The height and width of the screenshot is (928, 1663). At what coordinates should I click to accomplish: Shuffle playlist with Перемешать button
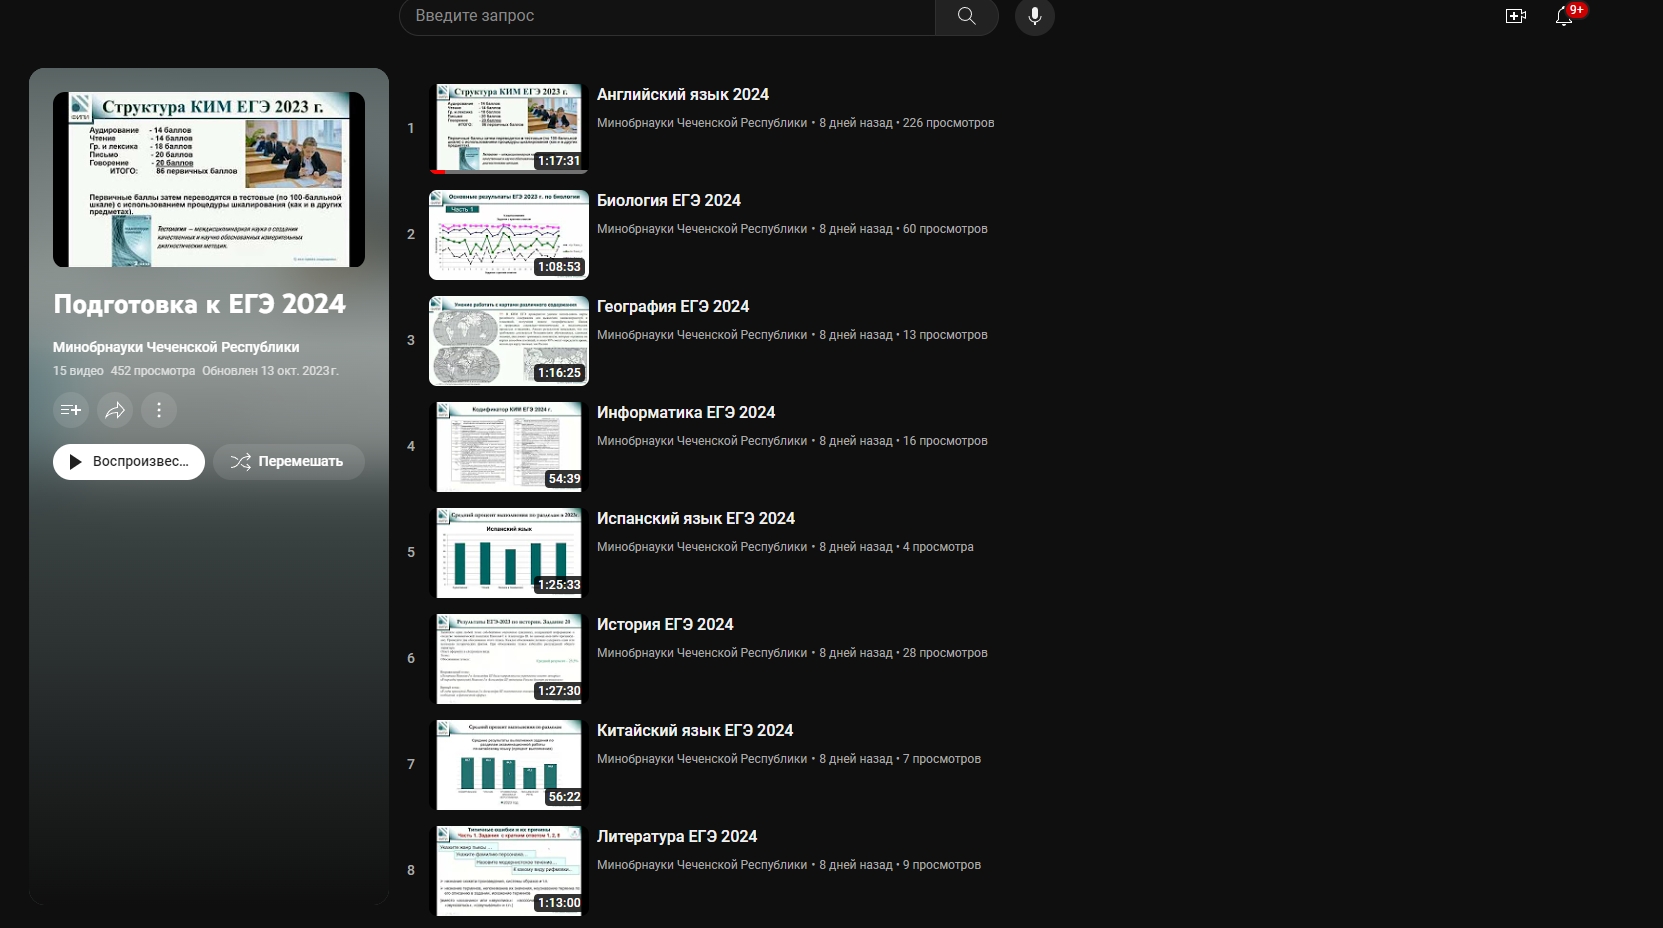coord(288,462)
